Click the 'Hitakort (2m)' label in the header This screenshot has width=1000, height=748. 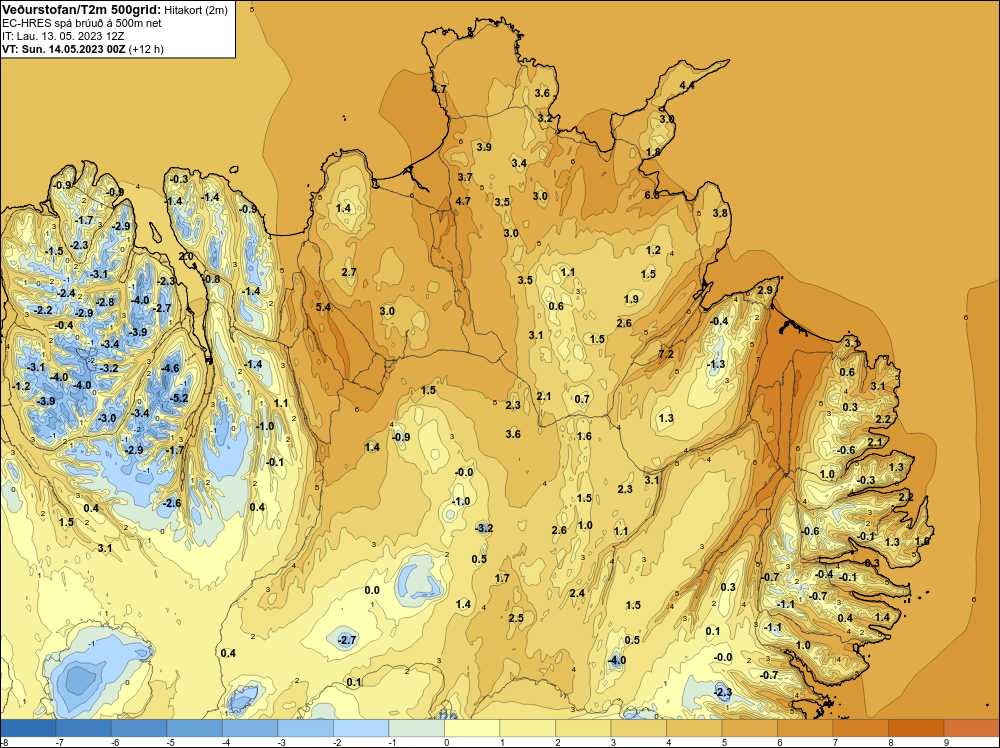(x=196, y=10)
